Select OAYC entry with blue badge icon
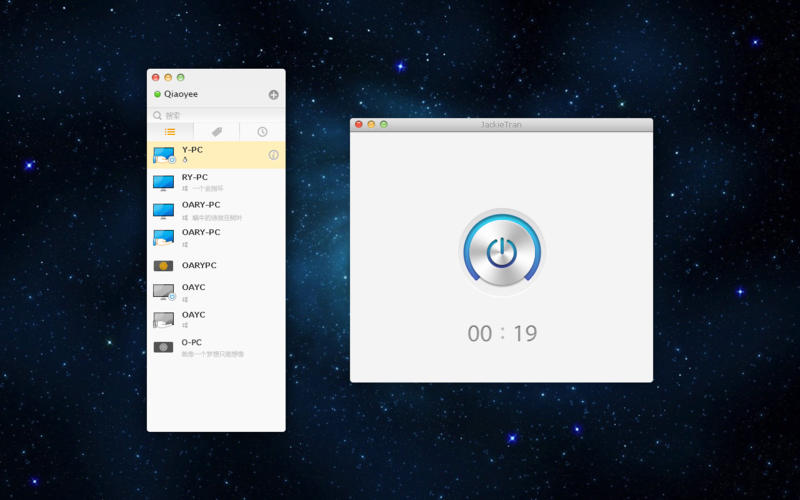Viewport: 800px width, 500px height. (x=210, y=292)
